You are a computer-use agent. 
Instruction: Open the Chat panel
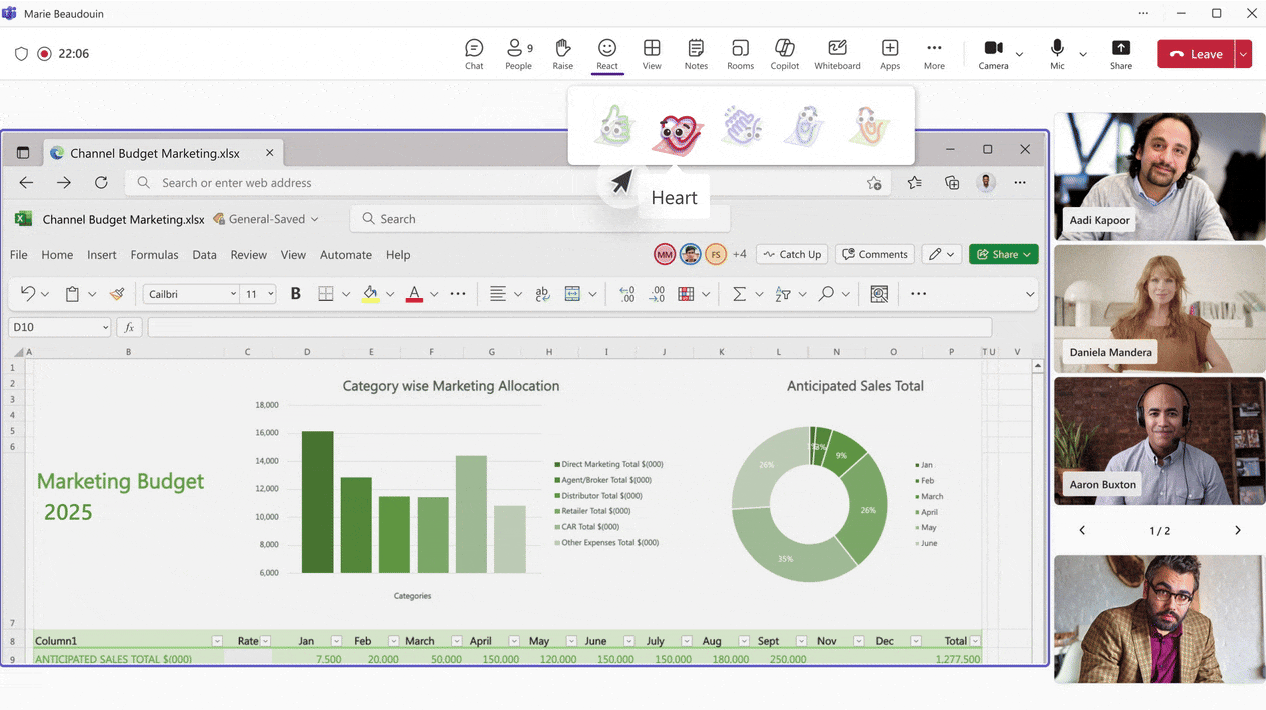tap(474, 54)
